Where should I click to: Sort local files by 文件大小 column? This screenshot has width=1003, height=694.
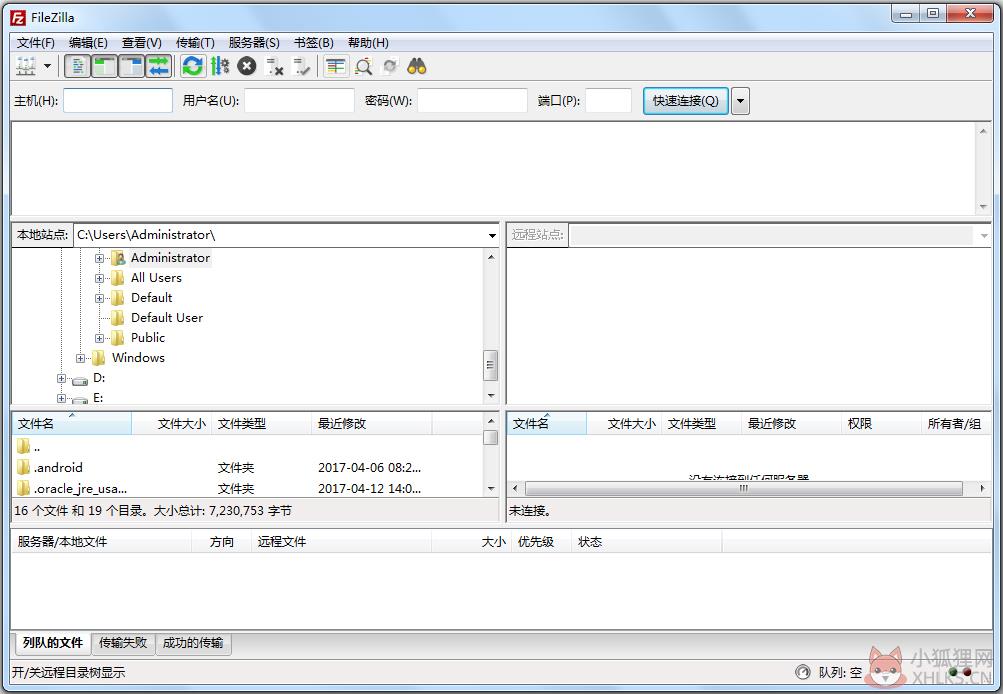pos(171,423)
